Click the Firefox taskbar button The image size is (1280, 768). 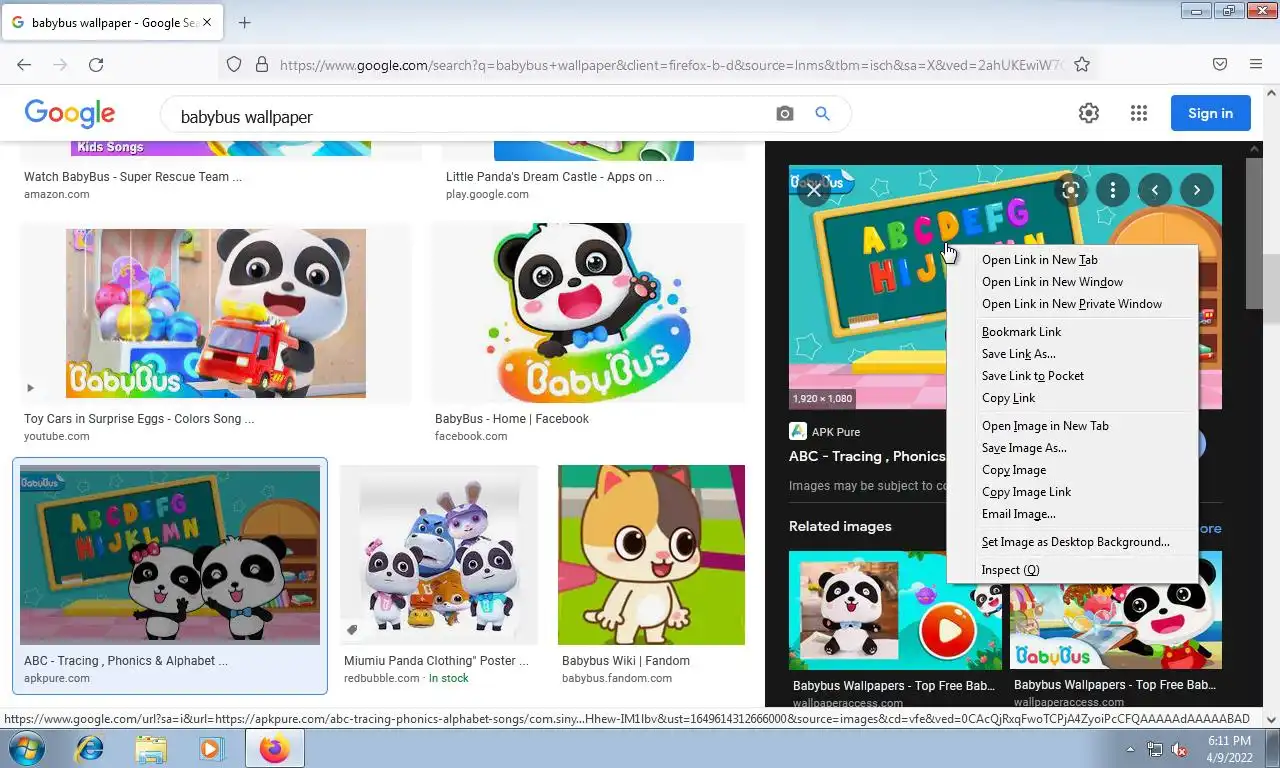[274, 748]
